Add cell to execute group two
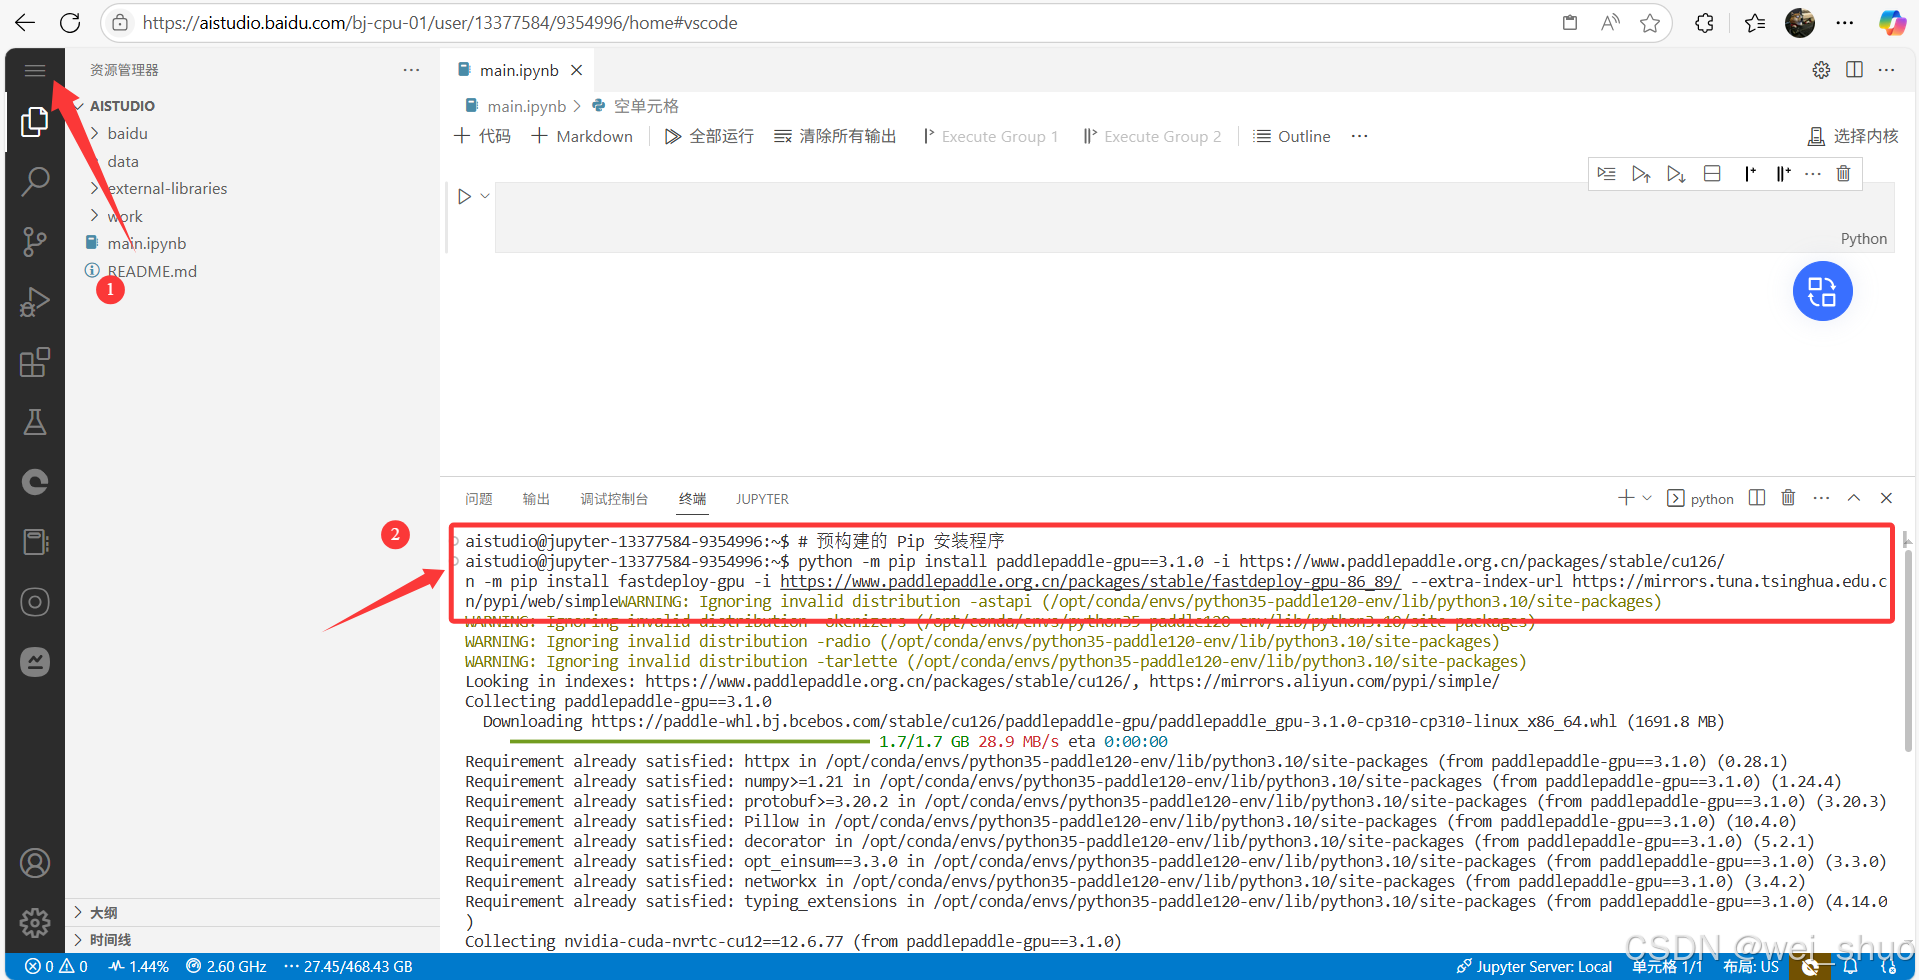1919x980 pixels. pos(1783,174)
